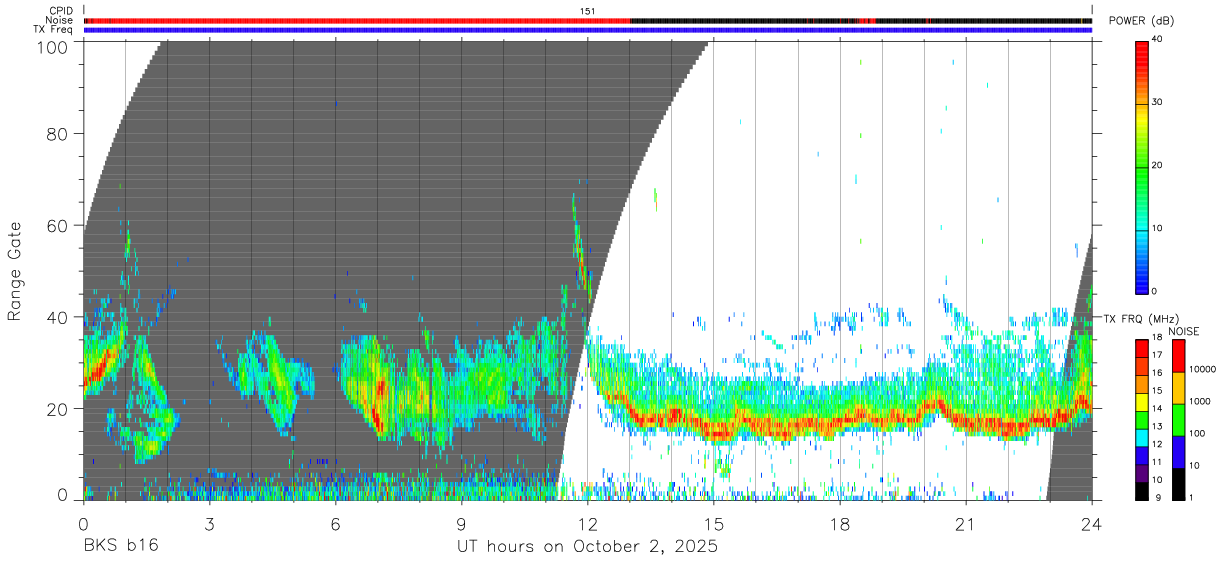The width and height of the screenshot is (1228, 567).
Task: Click the black bottom segment of TX FRQ colorbar
Action: (x=1141, y=491)
